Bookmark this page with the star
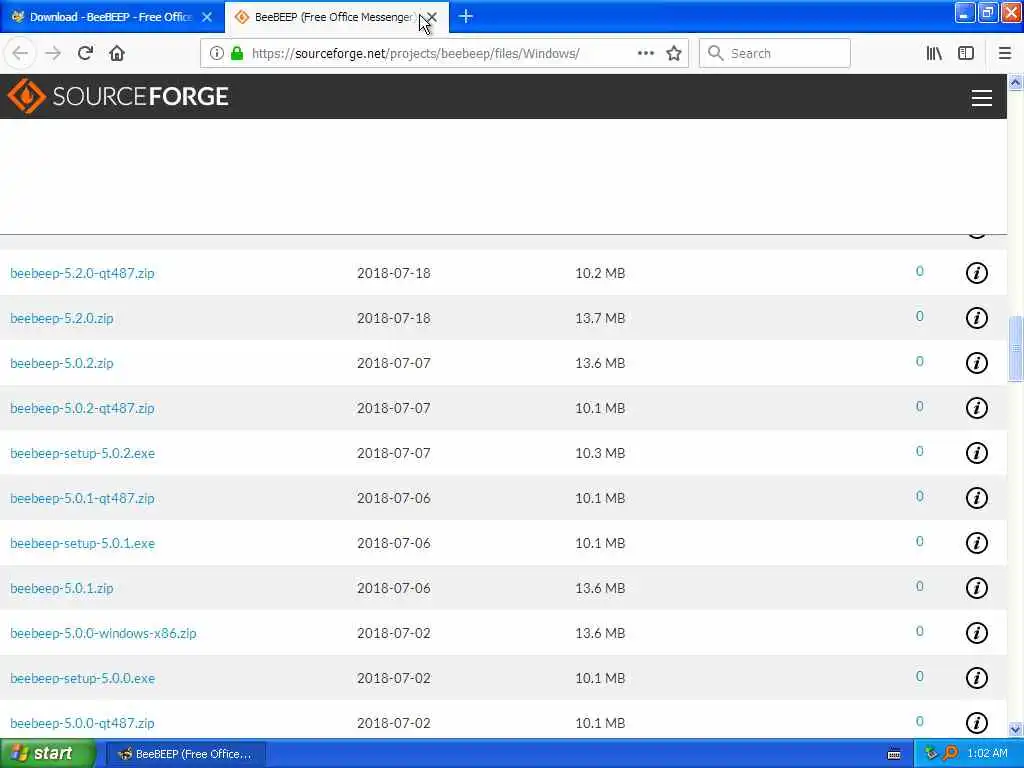 pyautogui.click(x=674, y=53)
